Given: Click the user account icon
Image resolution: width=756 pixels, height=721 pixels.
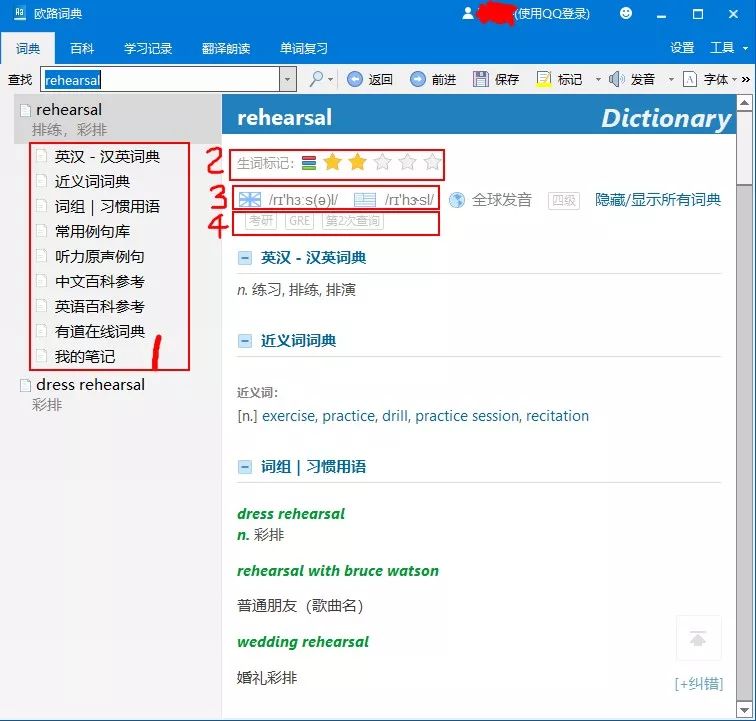Looking at the screenshot, I should point(468,14).
